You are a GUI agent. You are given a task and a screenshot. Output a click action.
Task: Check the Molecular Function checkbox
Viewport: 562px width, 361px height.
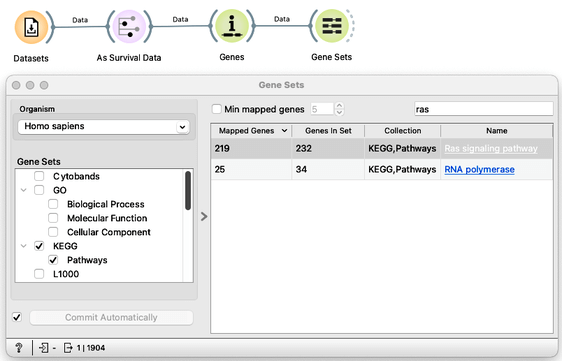coord(53,218)
